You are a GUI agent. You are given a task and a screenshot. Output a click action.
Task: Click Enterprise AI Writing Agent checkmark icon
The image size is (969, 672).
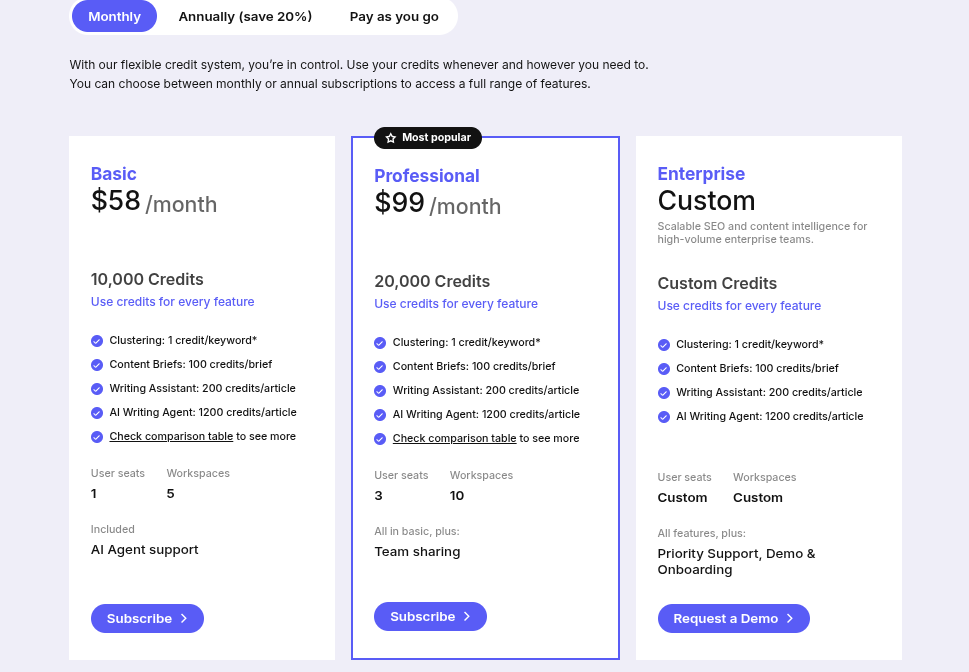tap(664, 417)
